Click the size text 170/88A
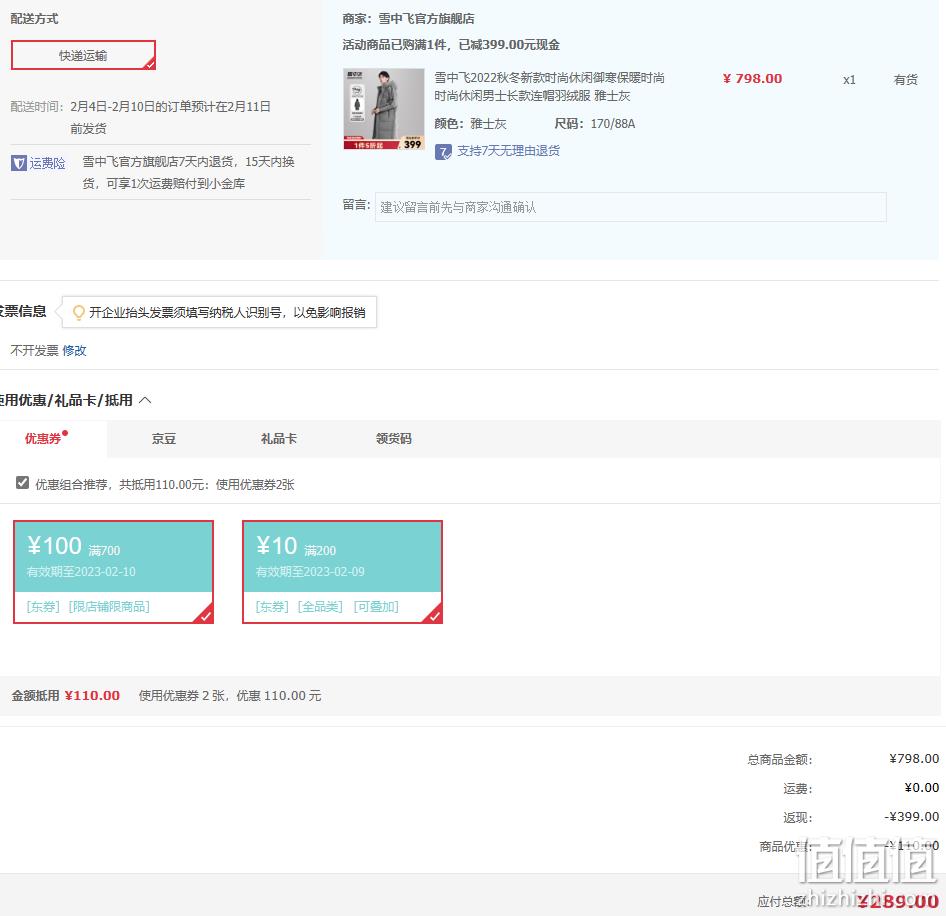Image resolution: width=946 pixels, height=916 pixels. coord(612,124)
